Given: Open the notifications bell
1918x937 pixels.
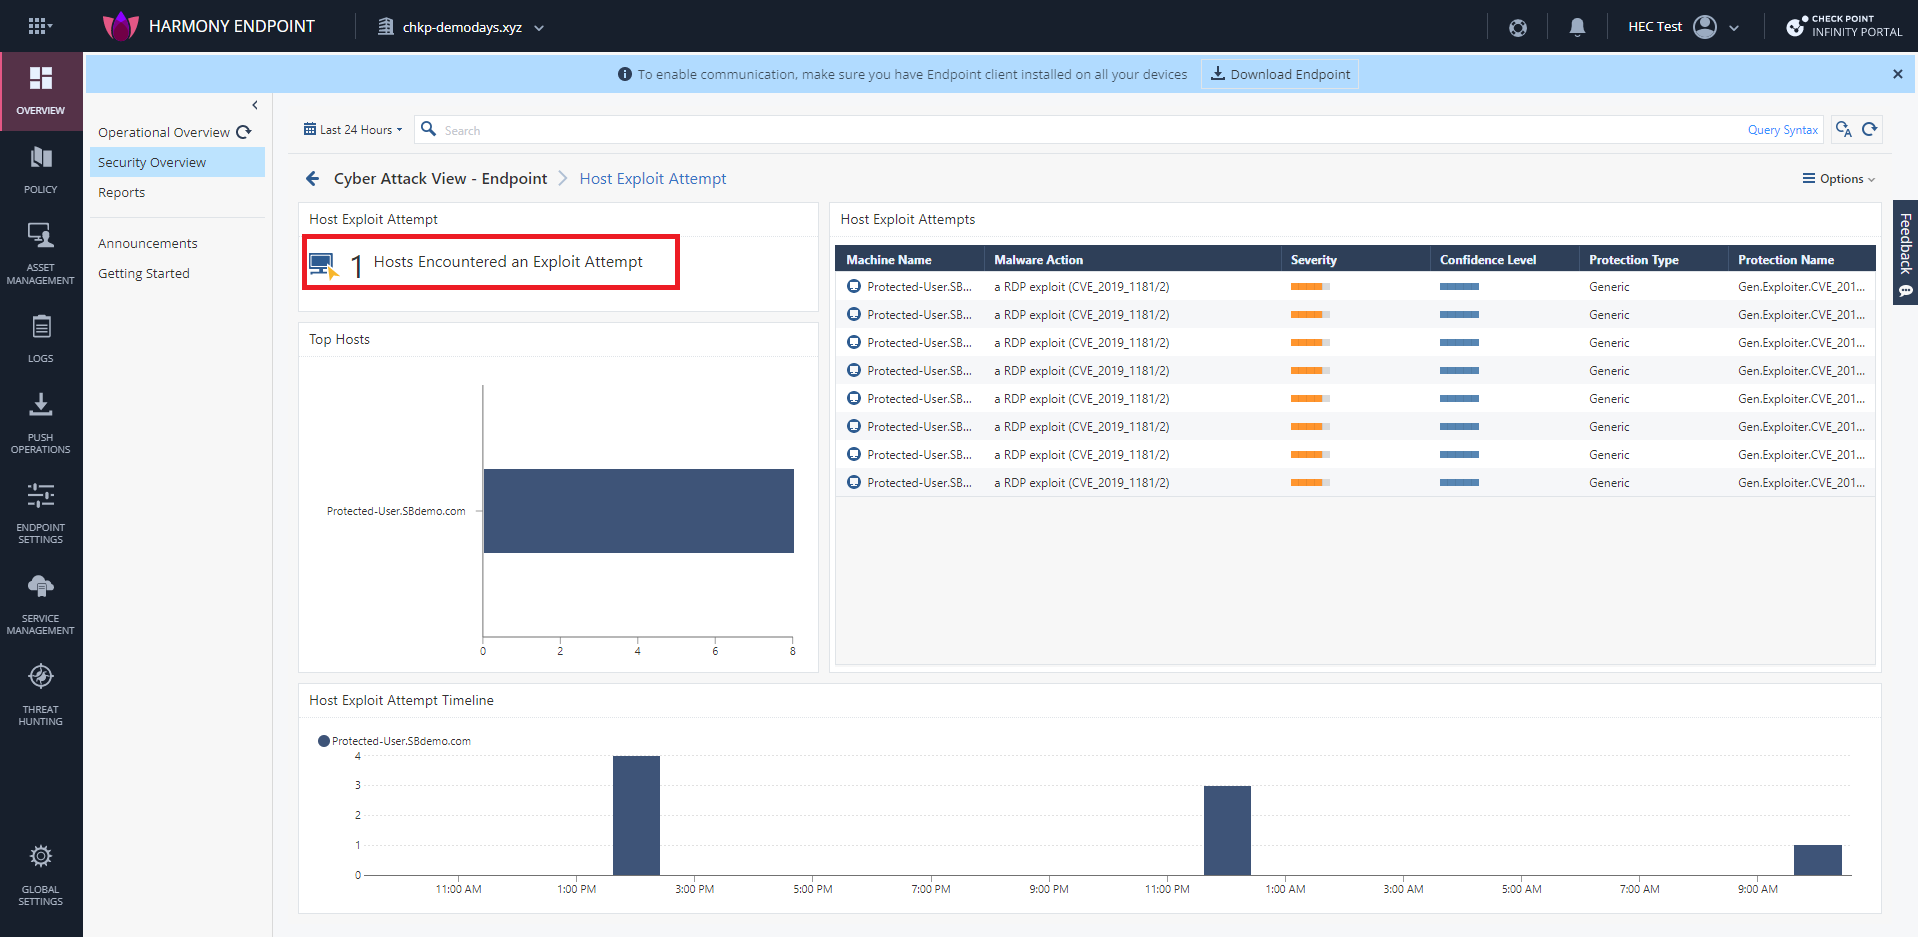Looking at the screenshot, I should click(x=1577, y=27).
